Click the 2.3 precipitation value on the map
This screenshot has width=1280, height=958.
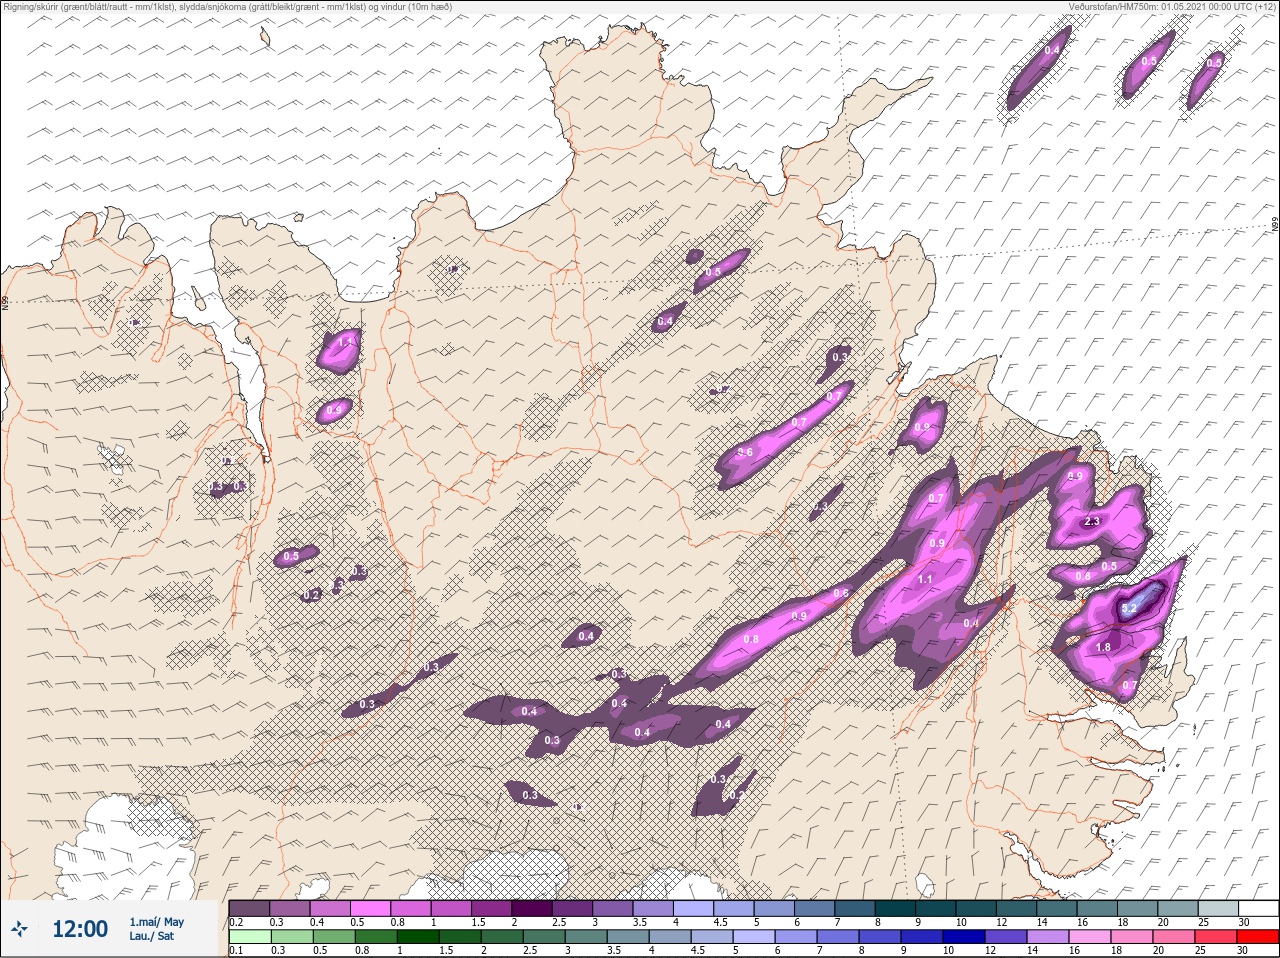click(x=1092, y=521)
